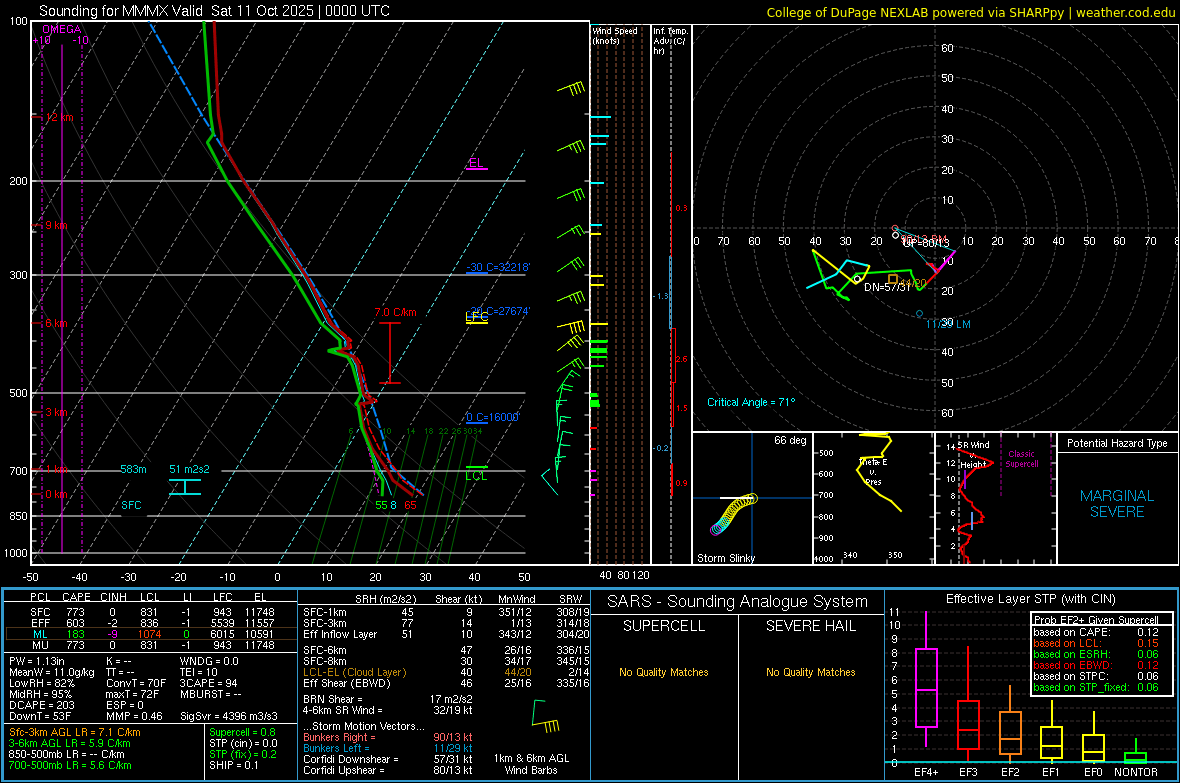This screenshot has height=783, width=1180.
Task: Click the 'Storm Slinky' caption
Action: point(725,558)
